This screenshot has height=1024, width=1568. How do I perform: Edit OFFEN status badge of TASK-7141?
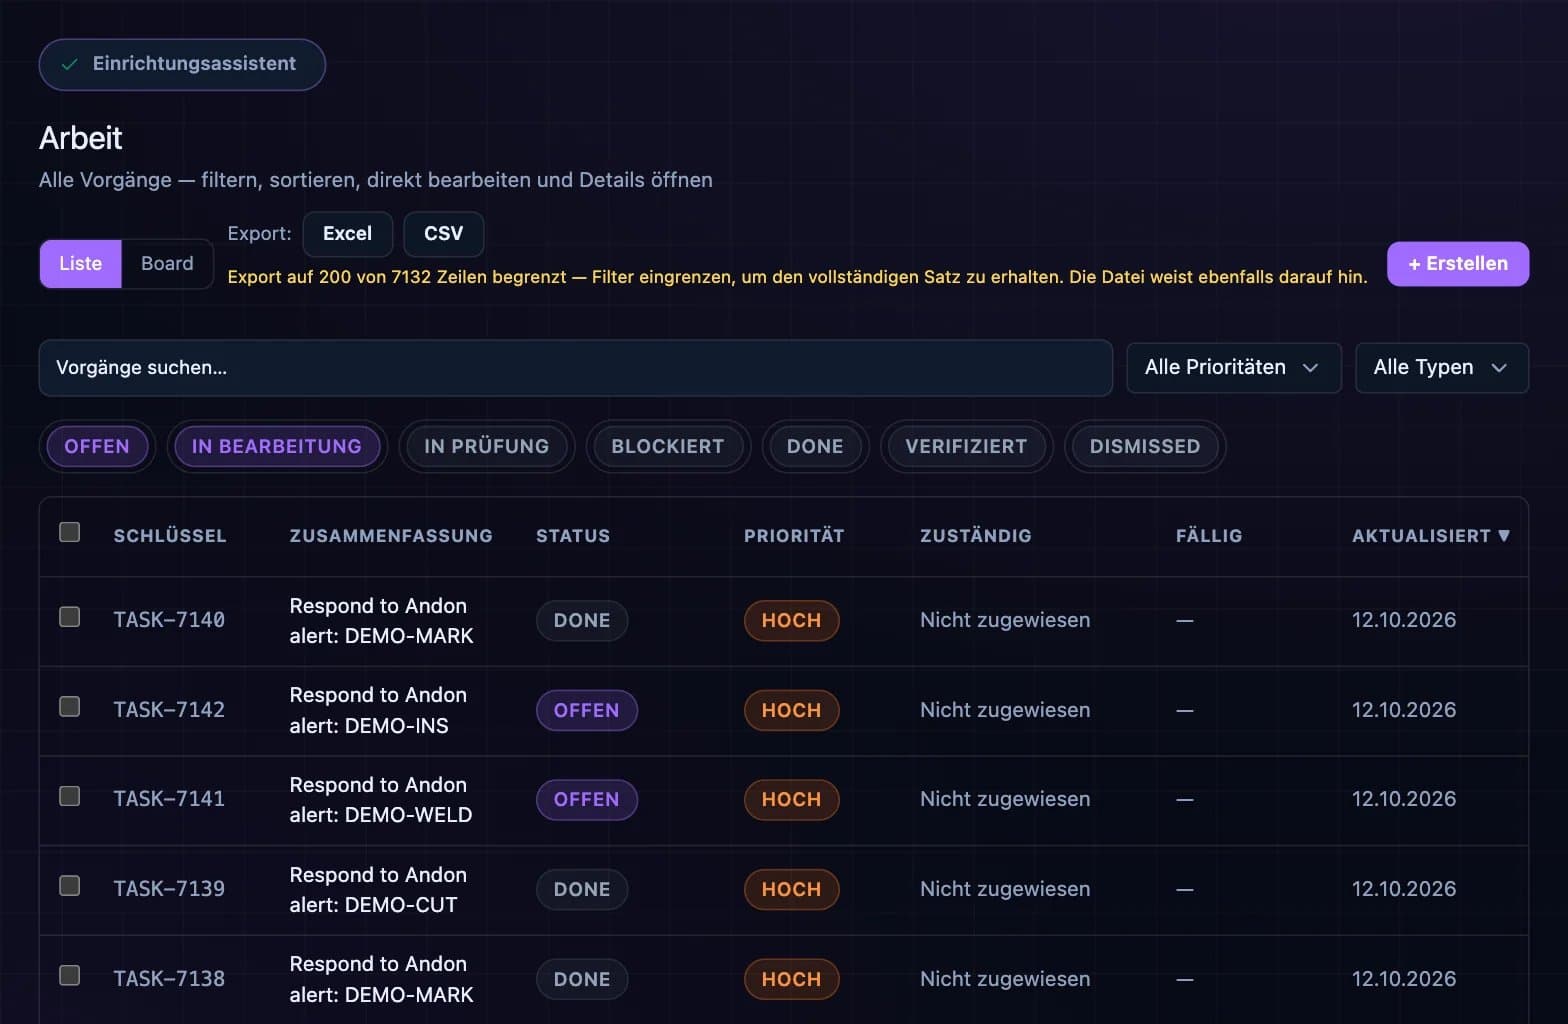[587, 799]
